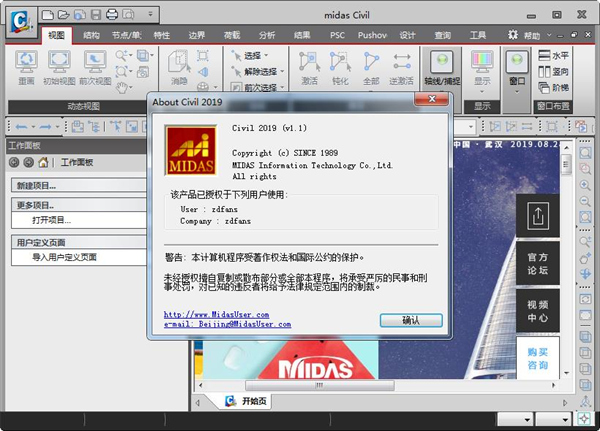Viewport: 600px width, 431px height.
Task: Print using the printer icon
Action: pyautogui.click(x=112, y=15)
